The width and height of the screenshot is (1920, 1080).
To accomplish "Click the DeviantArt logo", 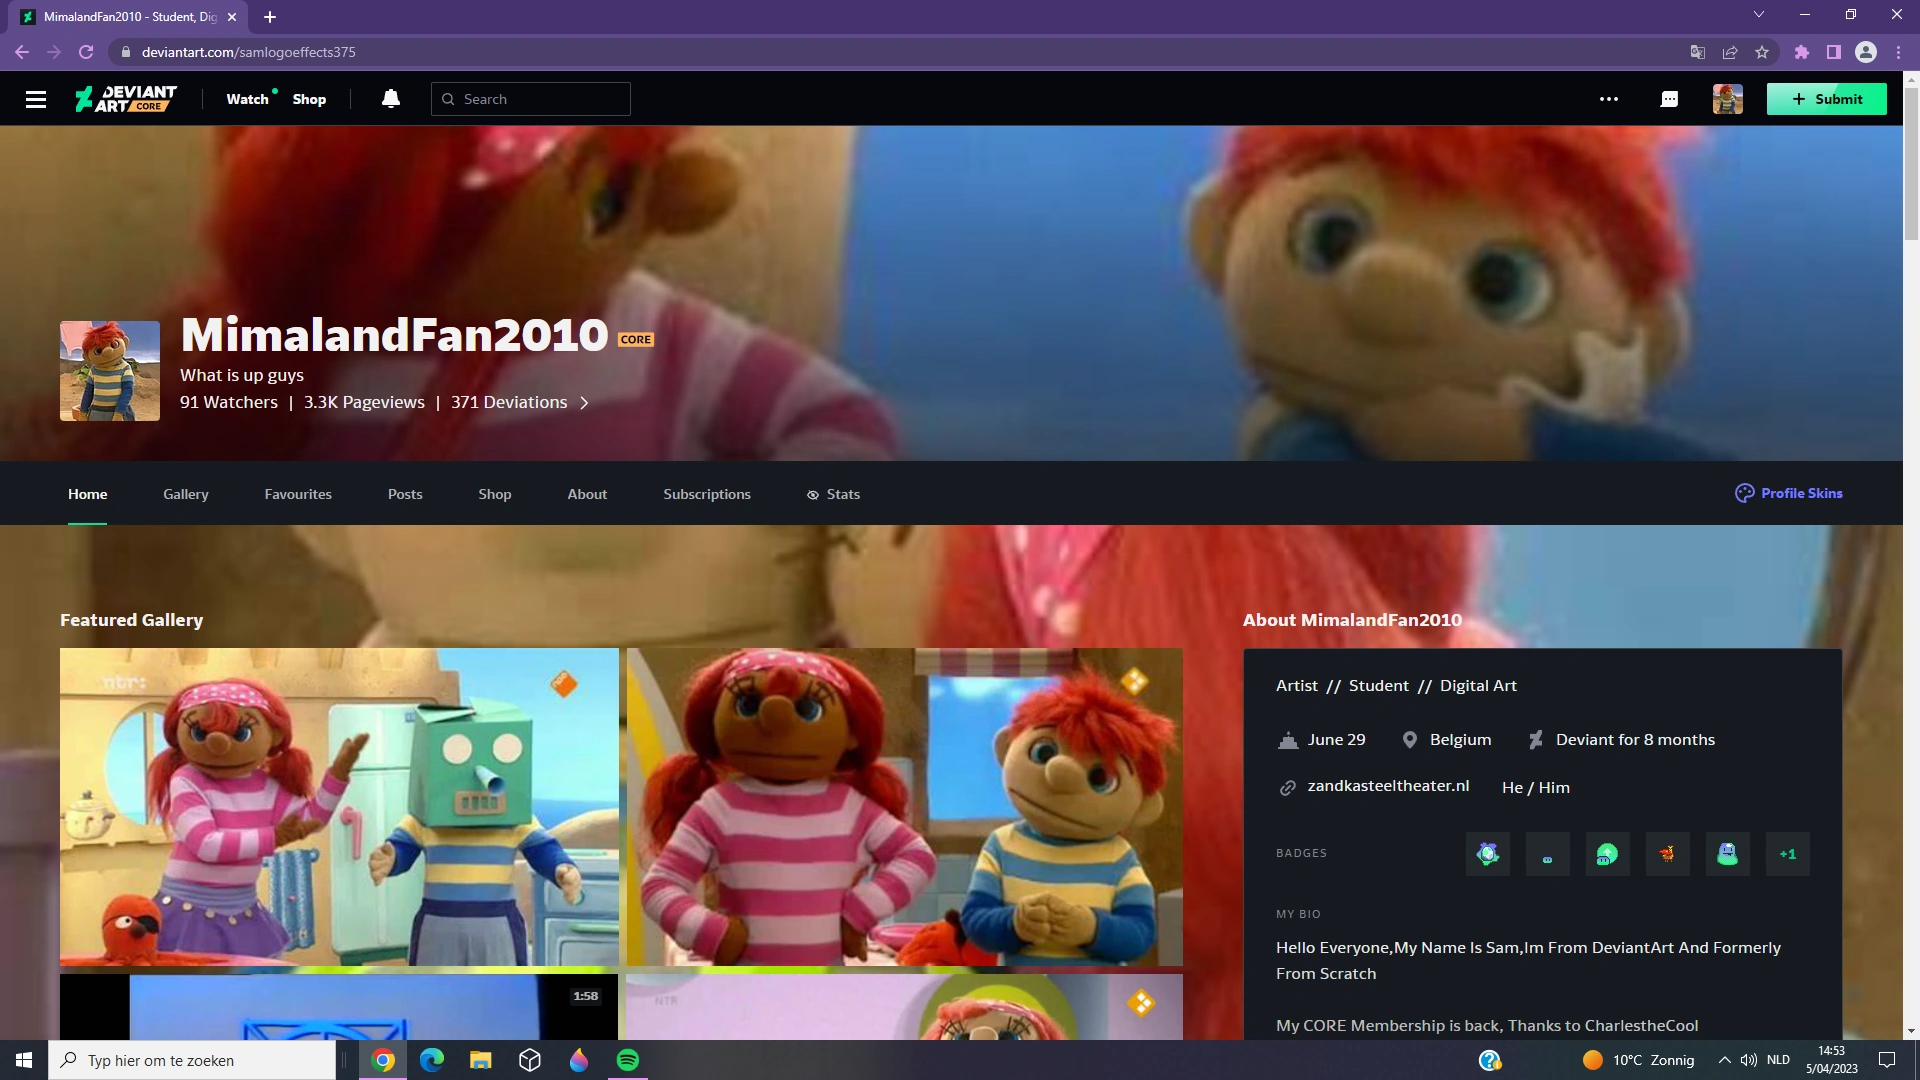I will click(124, 98).
